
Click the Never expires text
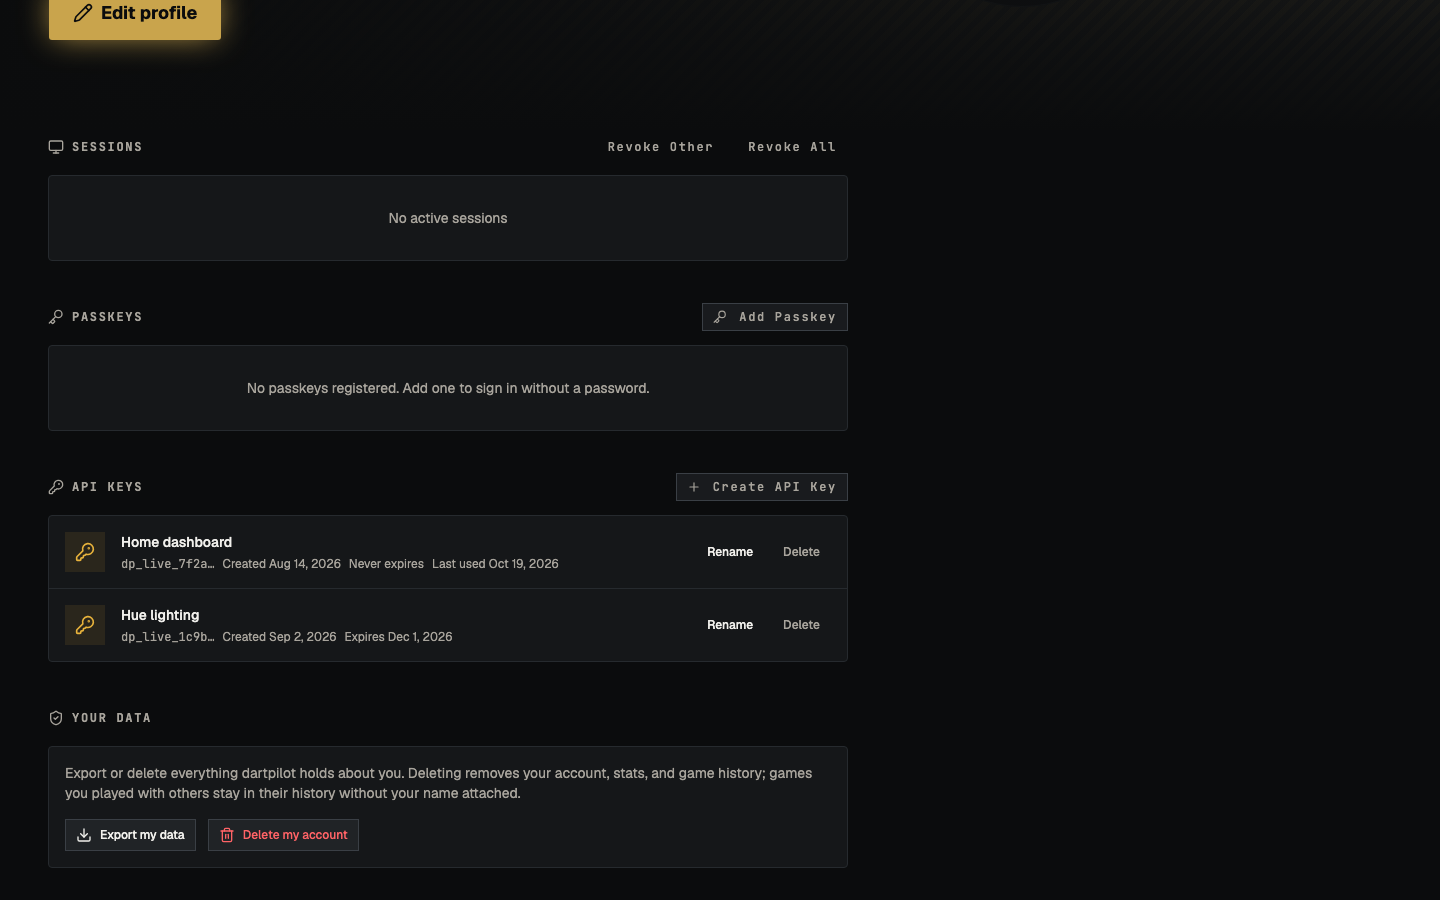[386, 564]
